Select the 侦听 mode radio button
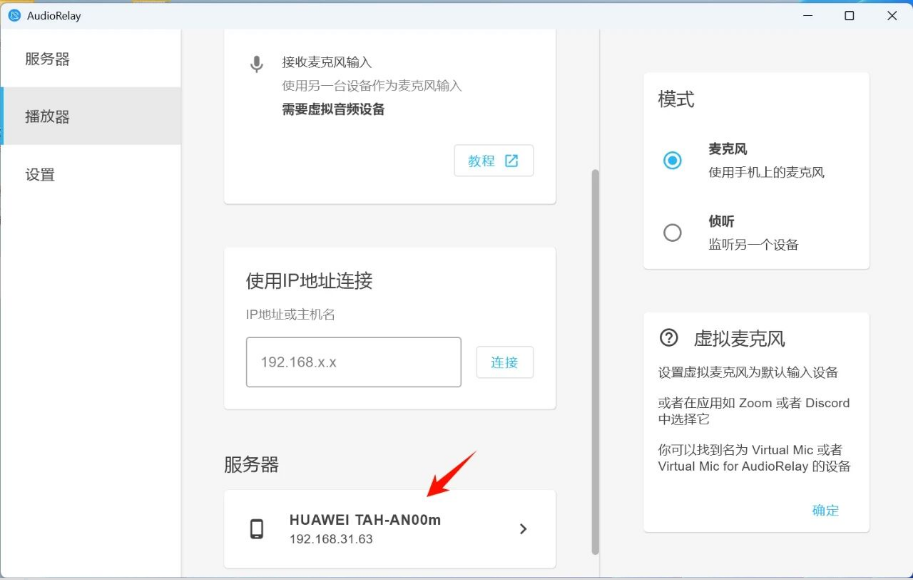Image resolution: width=913 pixels, height=580 pixels. [x=673, y=233]
